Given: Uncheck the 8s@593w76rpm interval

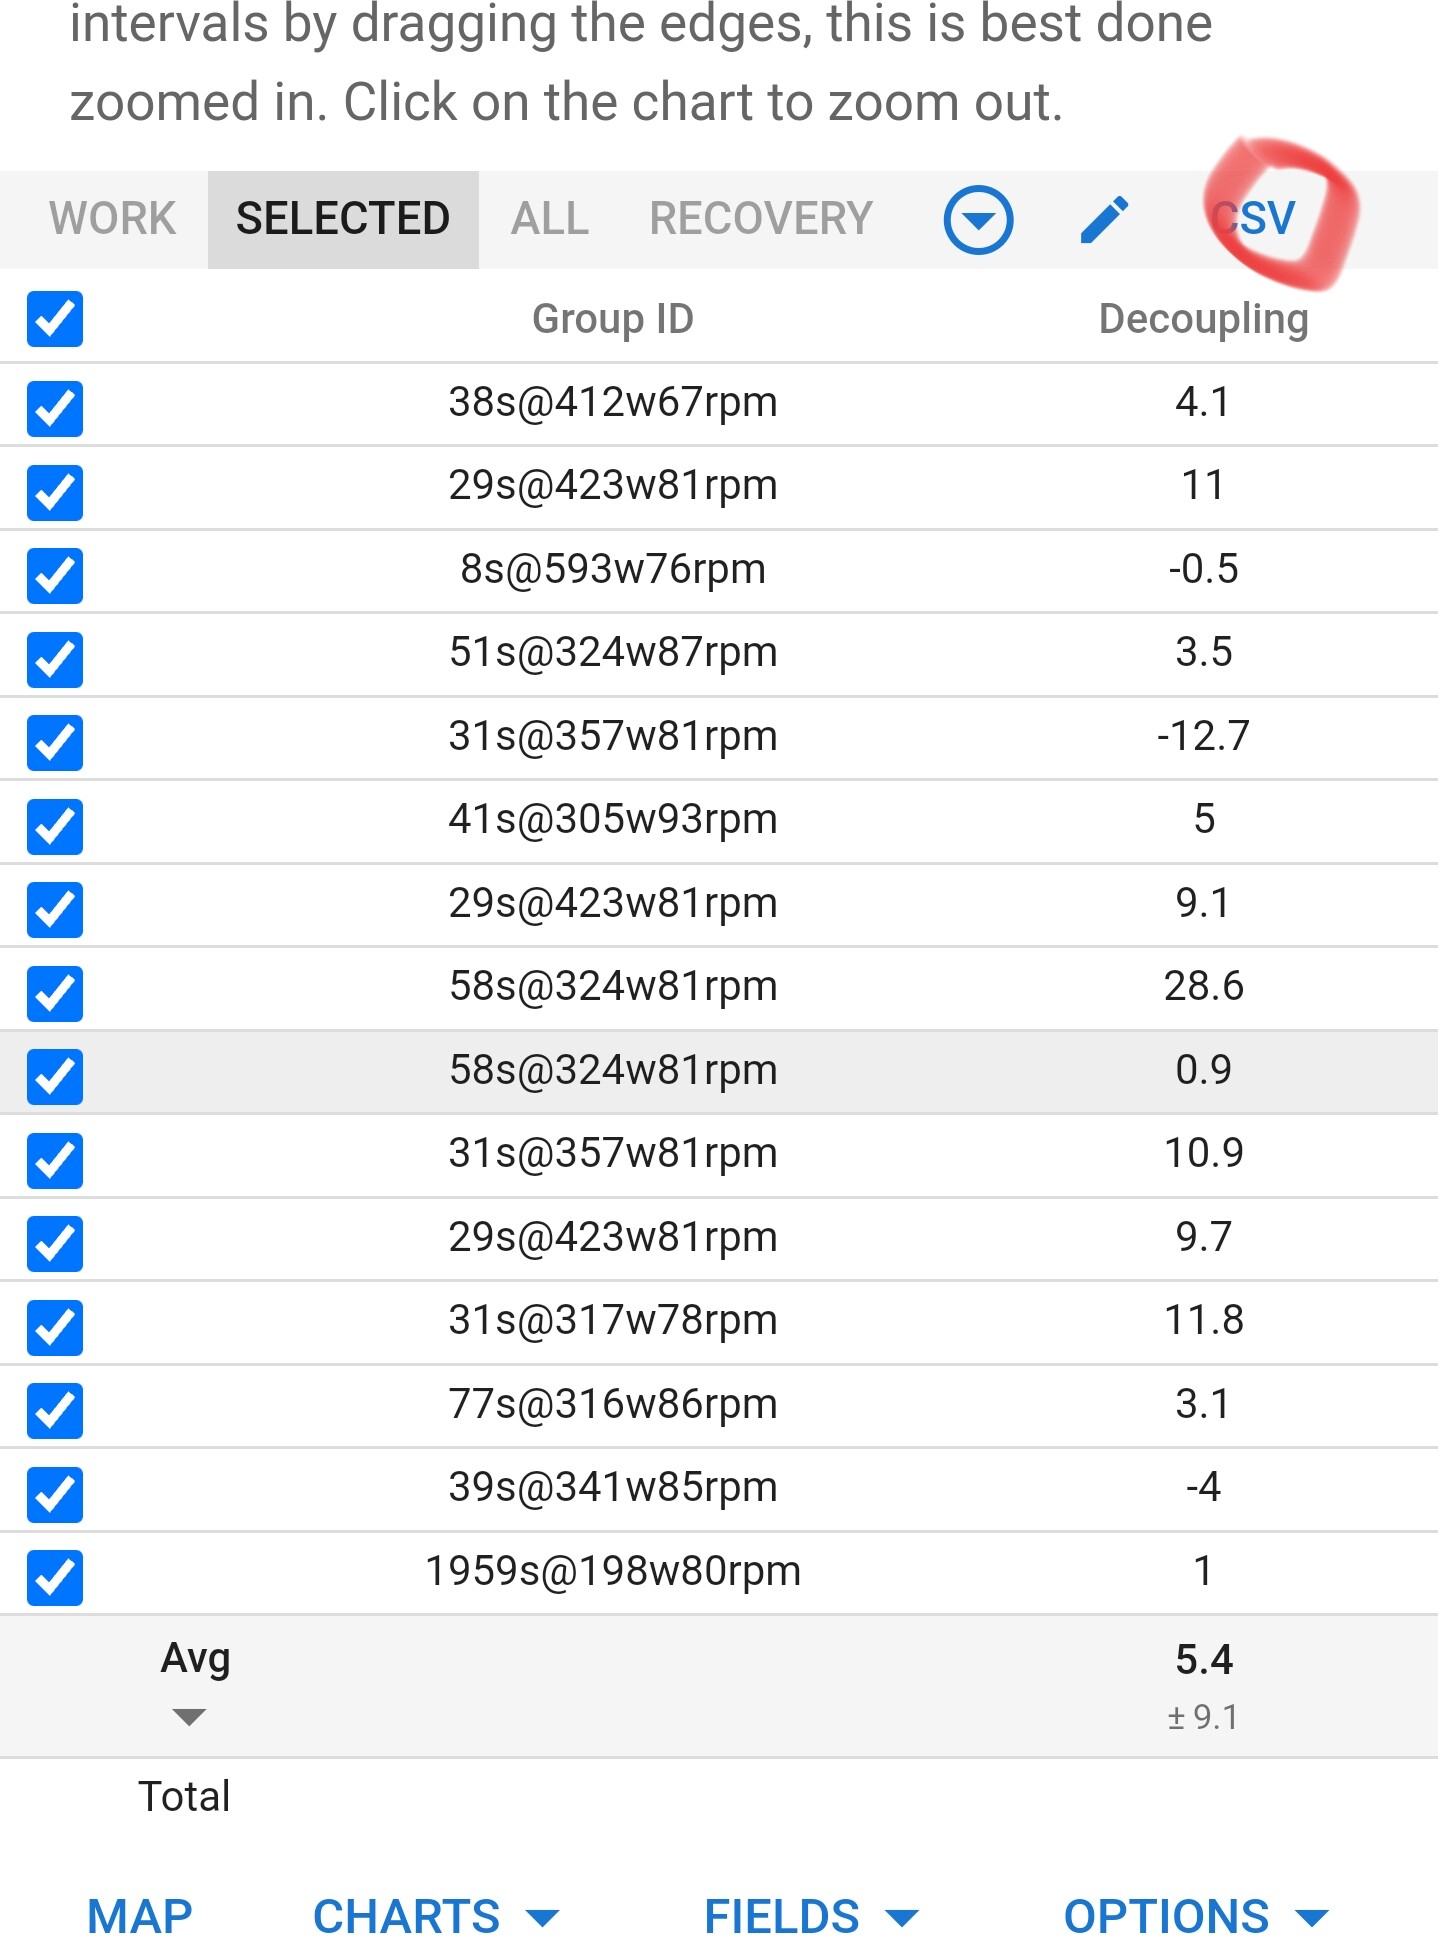Looking at the screenshot, I should (x=55, y=576).
